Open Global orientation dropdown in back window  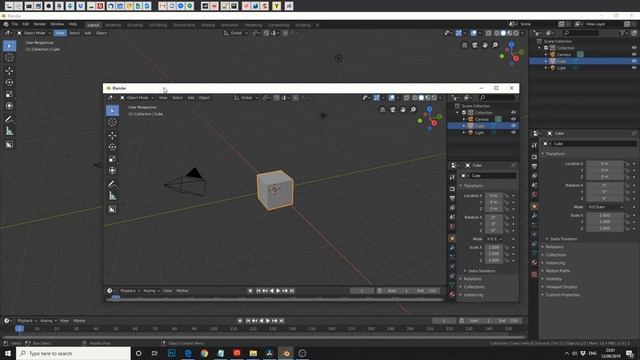[x=236, y=33]
